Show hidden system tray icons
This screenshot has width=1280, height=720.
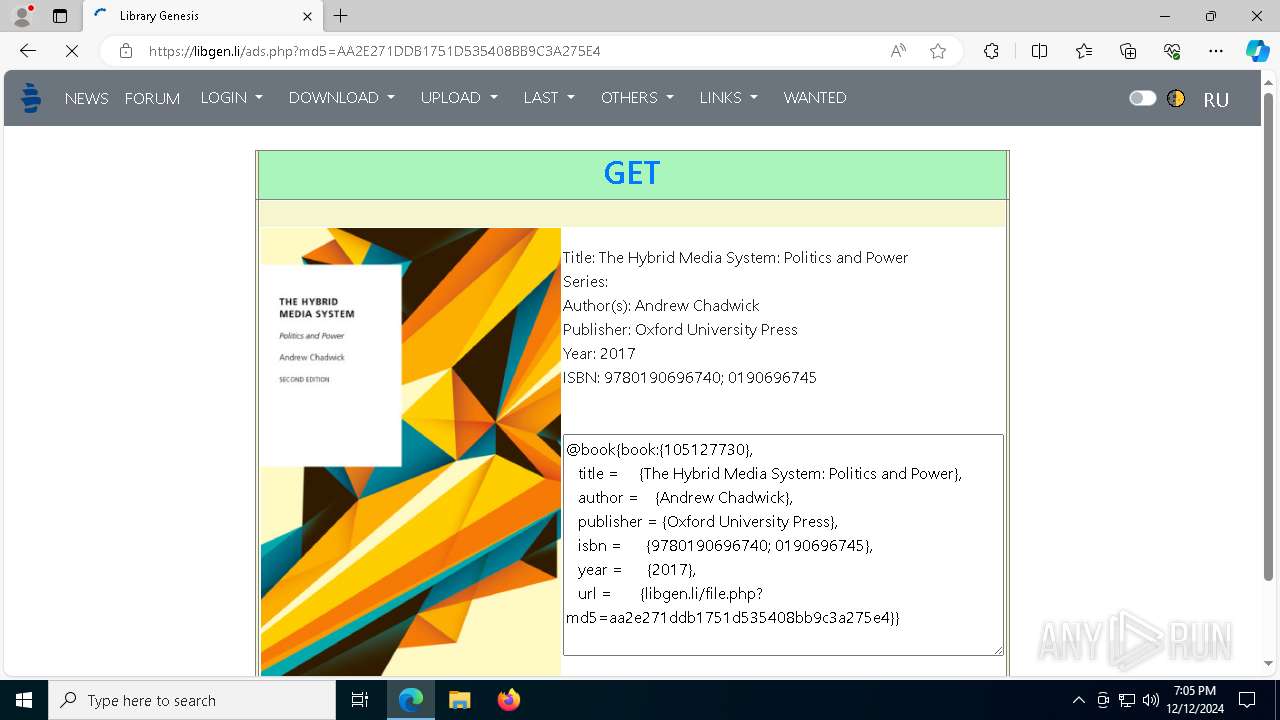click(x=1078, y=700)
